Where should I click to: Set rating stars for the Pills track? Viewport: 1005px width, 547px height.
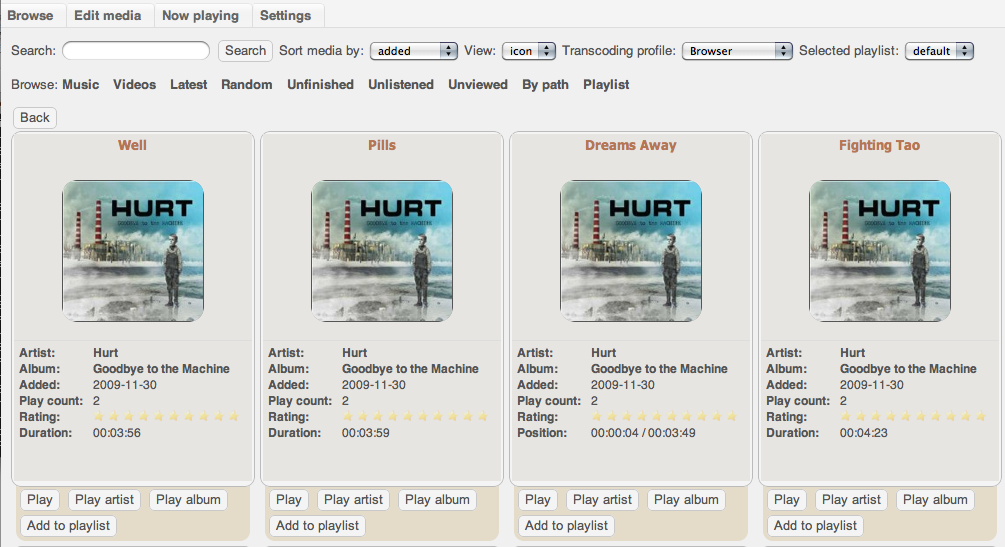(x=416, y=417)
